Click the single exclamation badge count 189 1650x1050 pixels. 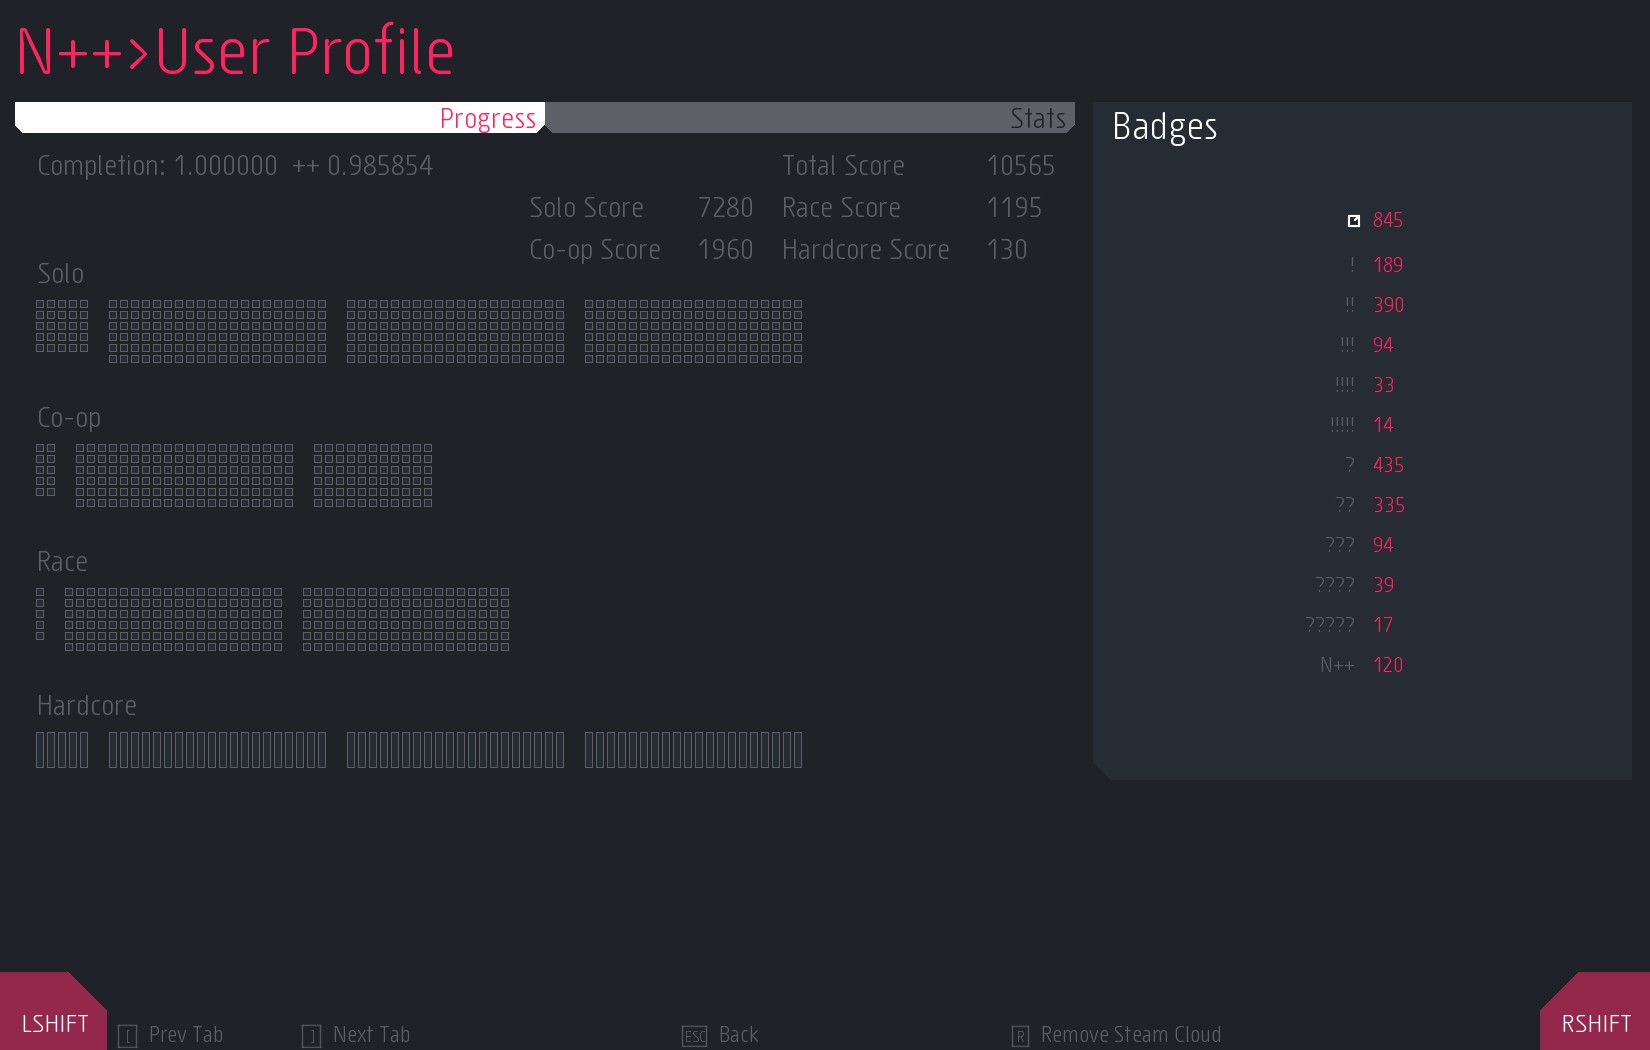(x=1388, y=265)
